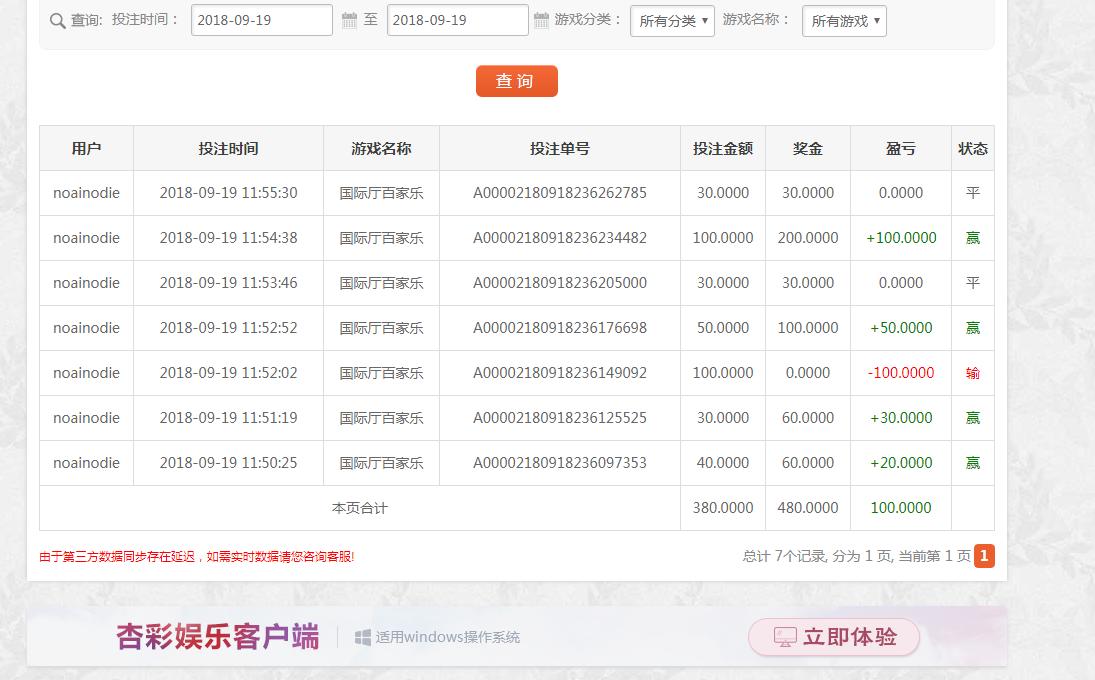Go to page 1 in pagination
The image size is (1095, 680).
(984, 556)
